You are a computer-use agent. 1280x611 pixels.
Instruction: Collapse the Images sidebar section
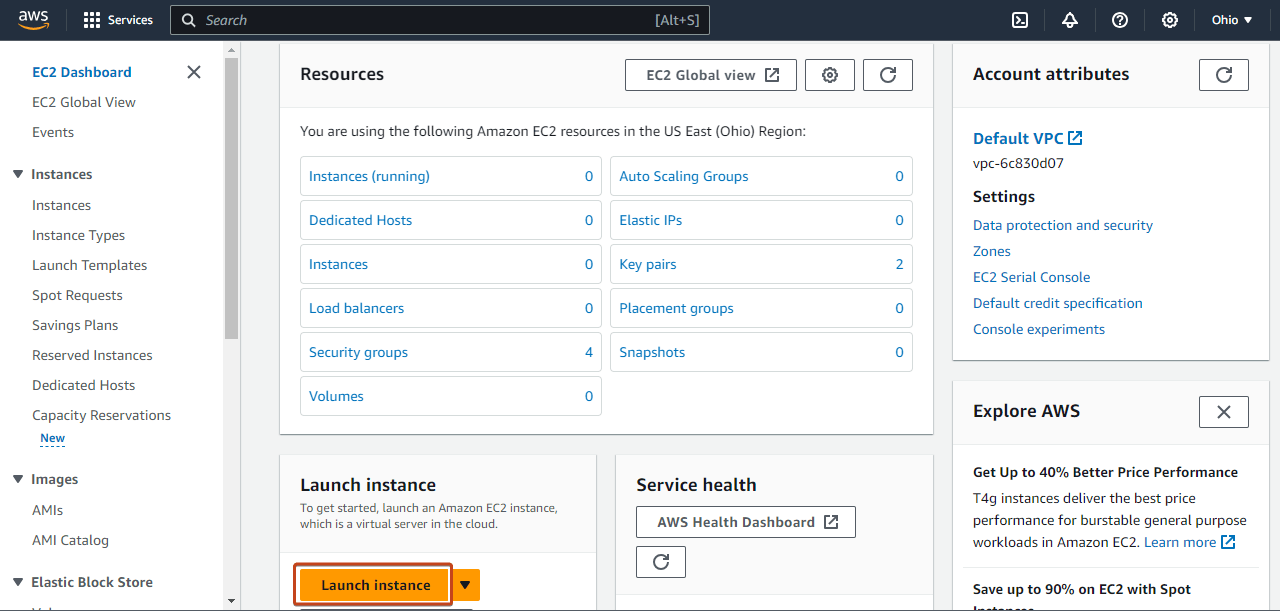[x=18, y=479]
